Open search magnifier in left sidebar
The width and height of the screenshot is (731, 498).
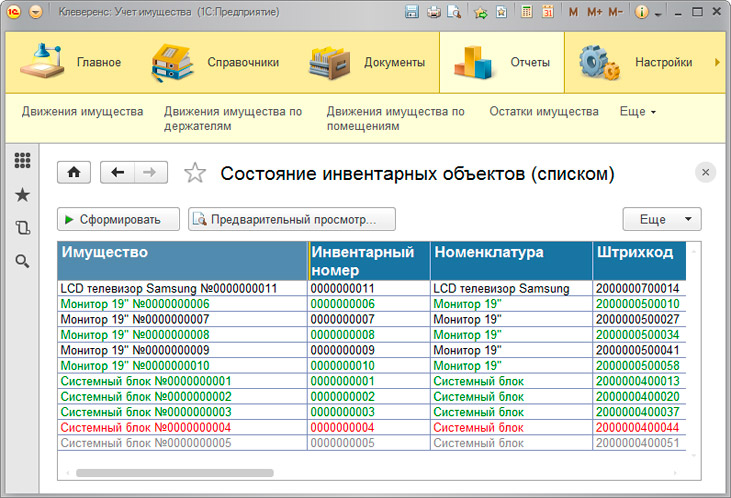click(x=22, y=261)
